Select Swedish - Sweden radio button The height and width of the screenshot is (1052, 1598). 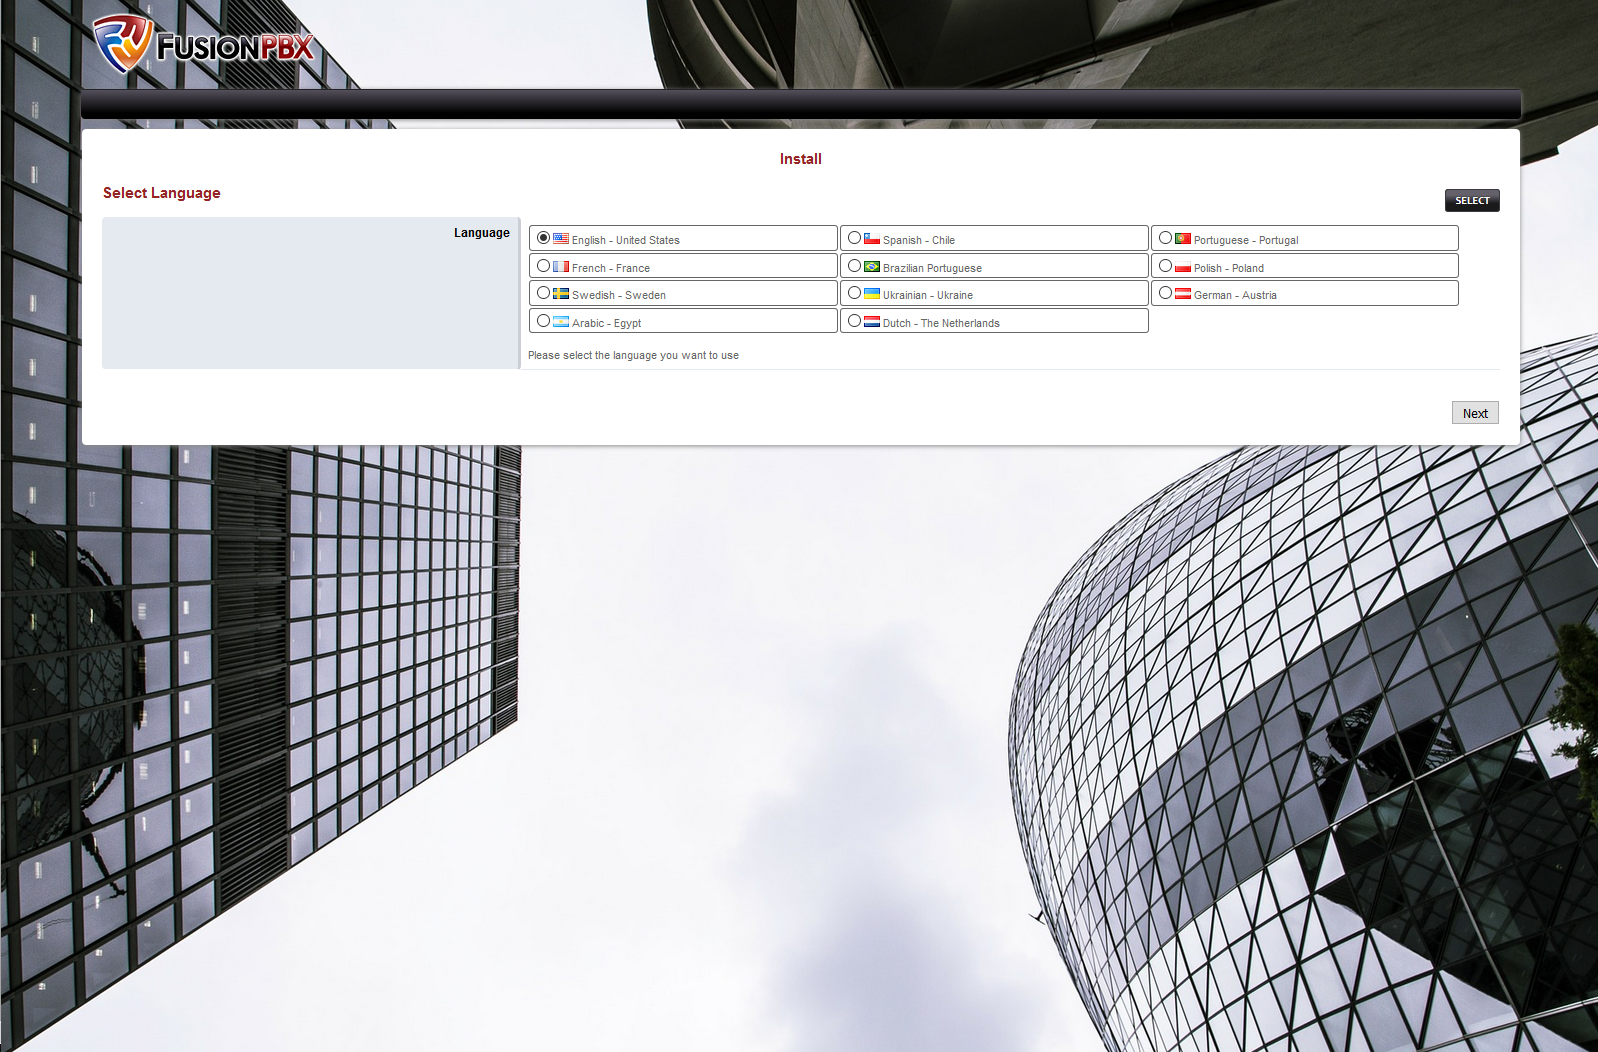(x=543, y=293)
